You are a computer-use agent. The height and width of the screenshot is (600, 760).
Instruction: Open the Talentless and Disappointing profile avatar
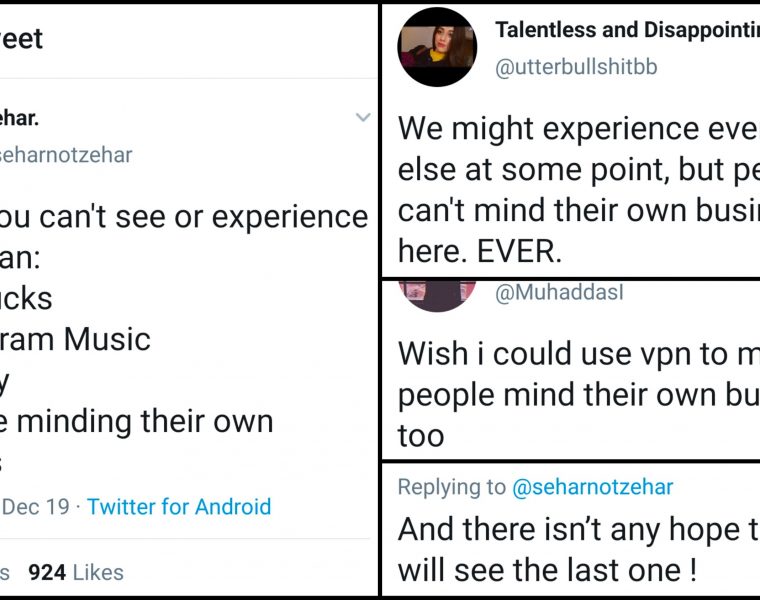click(x=437, y=47)
